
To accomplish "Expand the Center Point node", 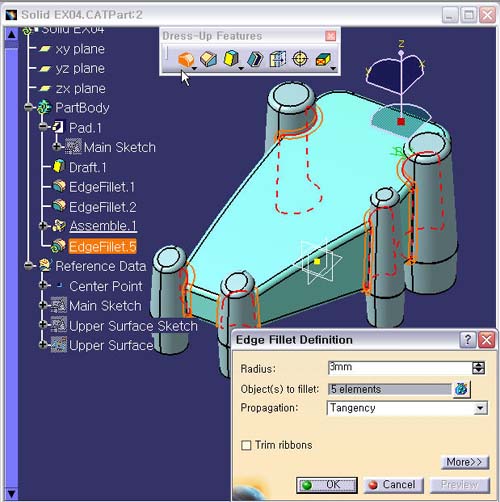I will point(43,285).
